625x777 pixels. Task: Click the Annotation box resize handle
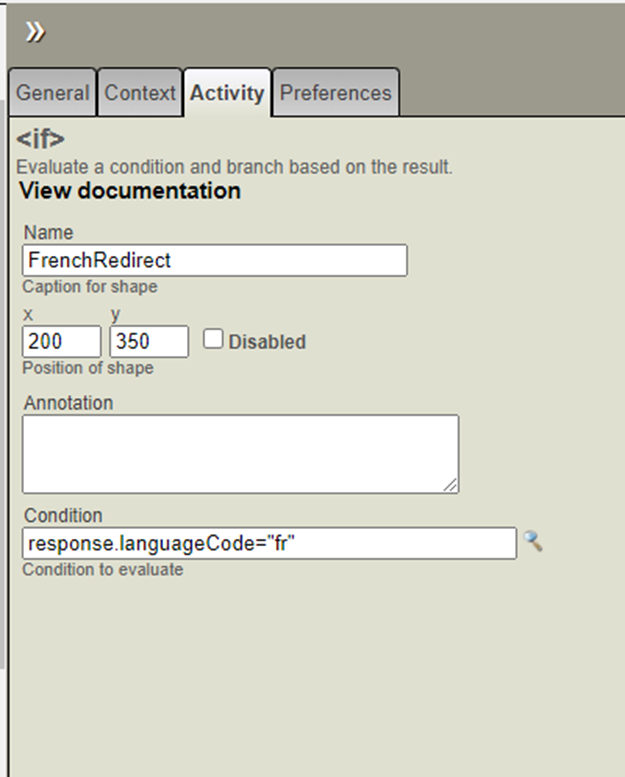452,485
